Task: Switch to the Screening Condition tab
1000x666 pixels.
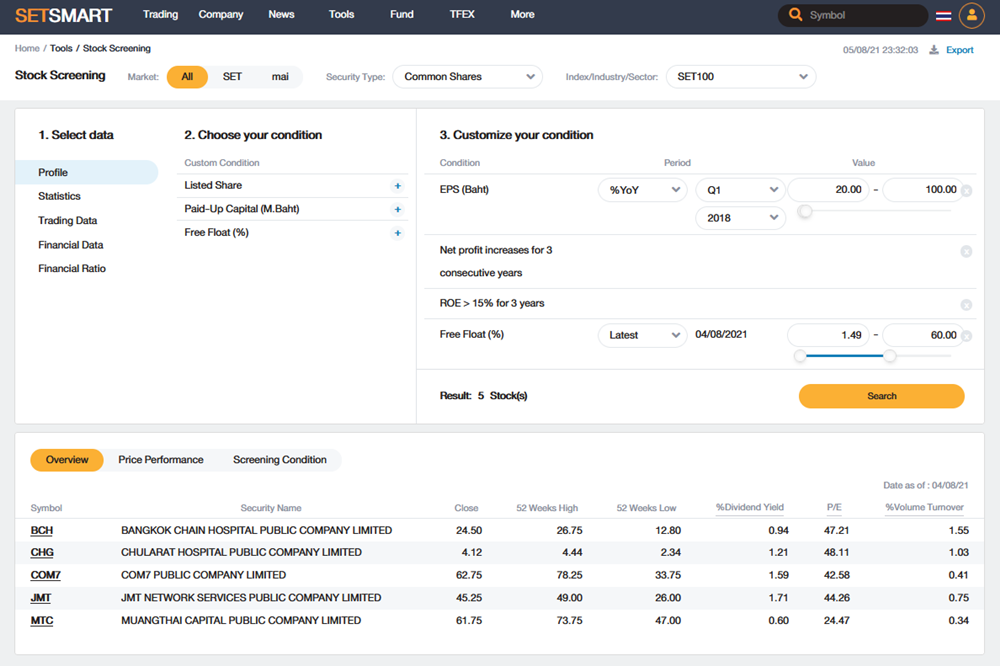Action: coord(279,460)
